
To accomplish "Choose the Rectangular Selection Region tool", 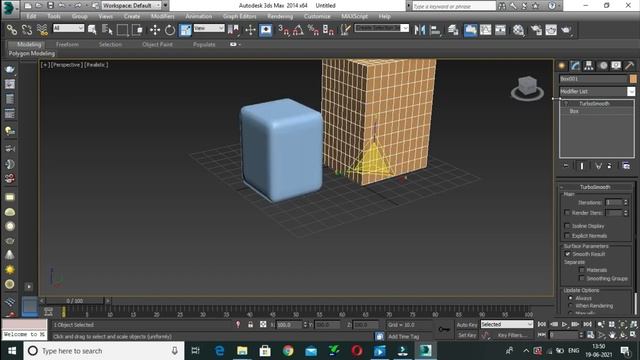I will [x=122, y=30].
